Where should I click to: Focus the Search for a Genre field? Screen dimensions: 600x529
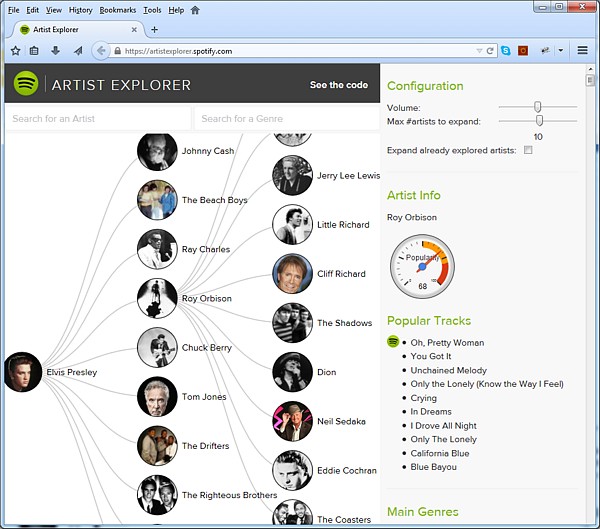coord(287,119)
